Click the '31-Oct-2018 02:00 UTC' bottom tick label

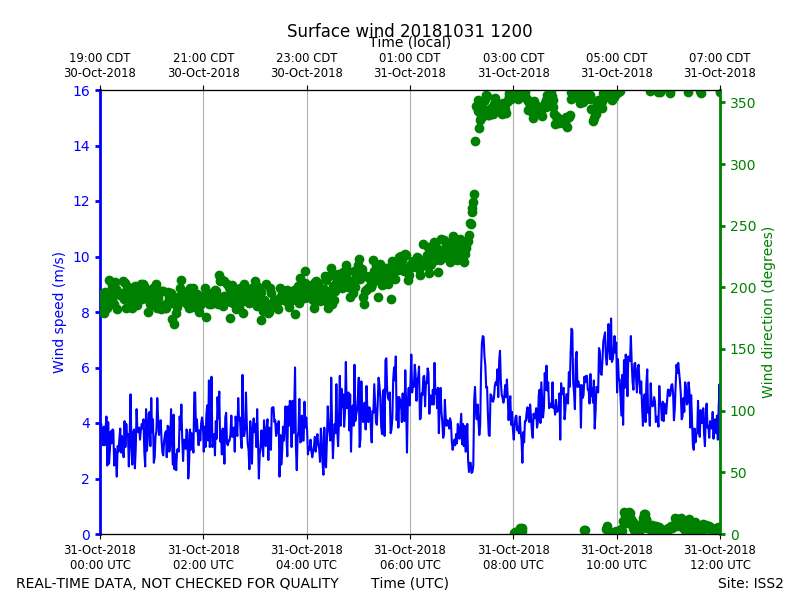204,557
